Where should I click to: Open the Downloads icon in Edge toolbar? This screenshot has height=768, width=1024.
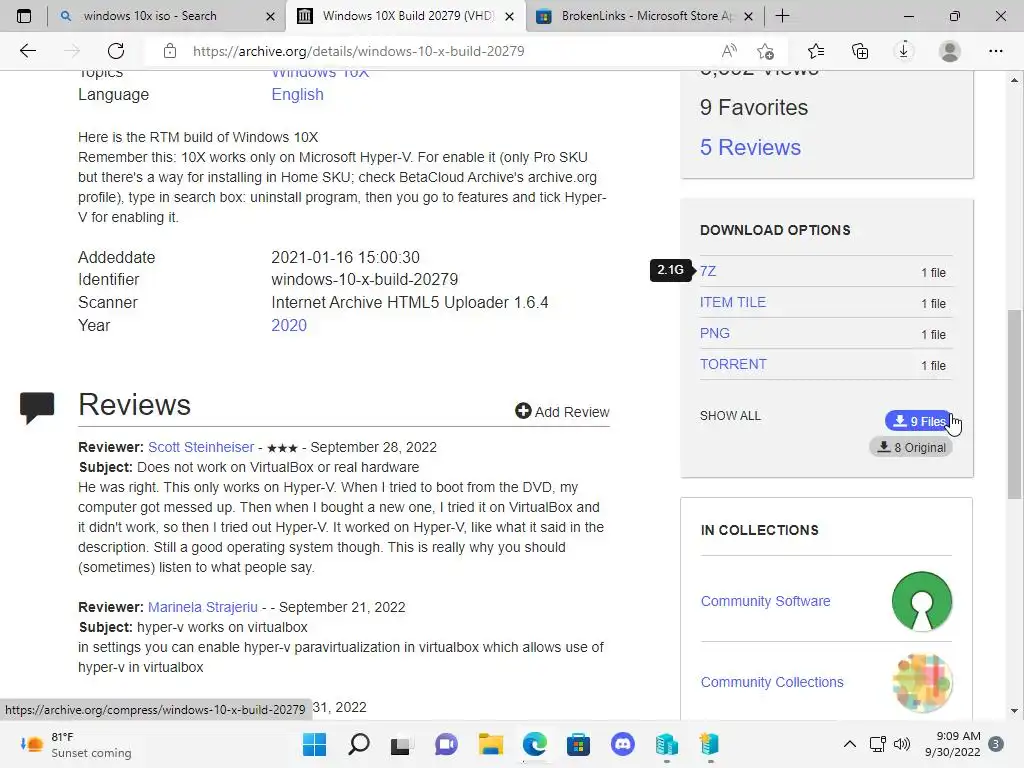point(904,51)
